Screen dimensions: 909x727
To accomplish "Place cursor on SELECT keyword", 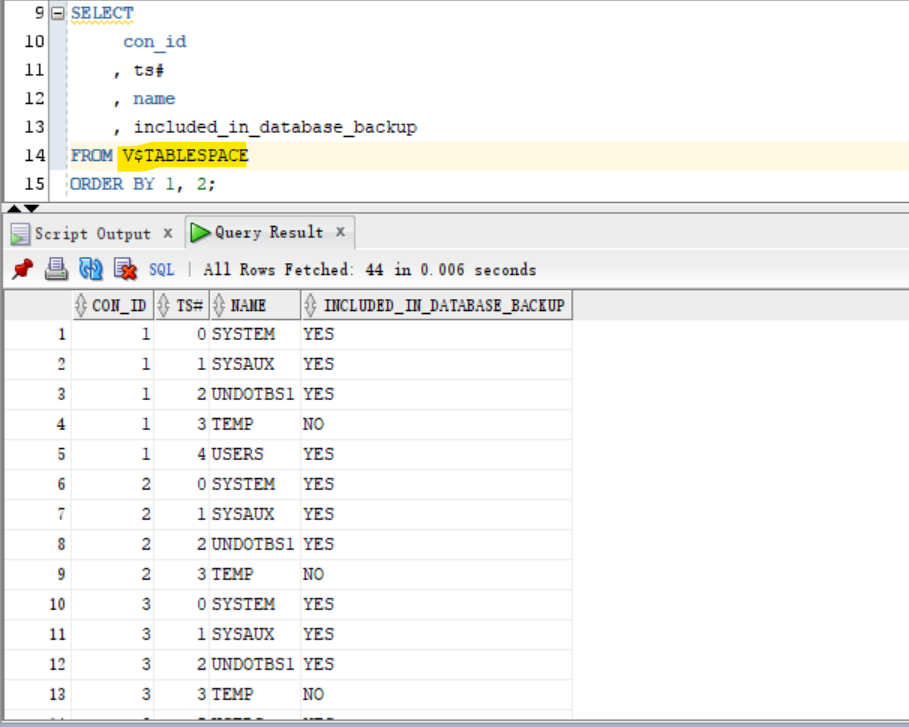I will pyautogui.click(x=102, y=13).
